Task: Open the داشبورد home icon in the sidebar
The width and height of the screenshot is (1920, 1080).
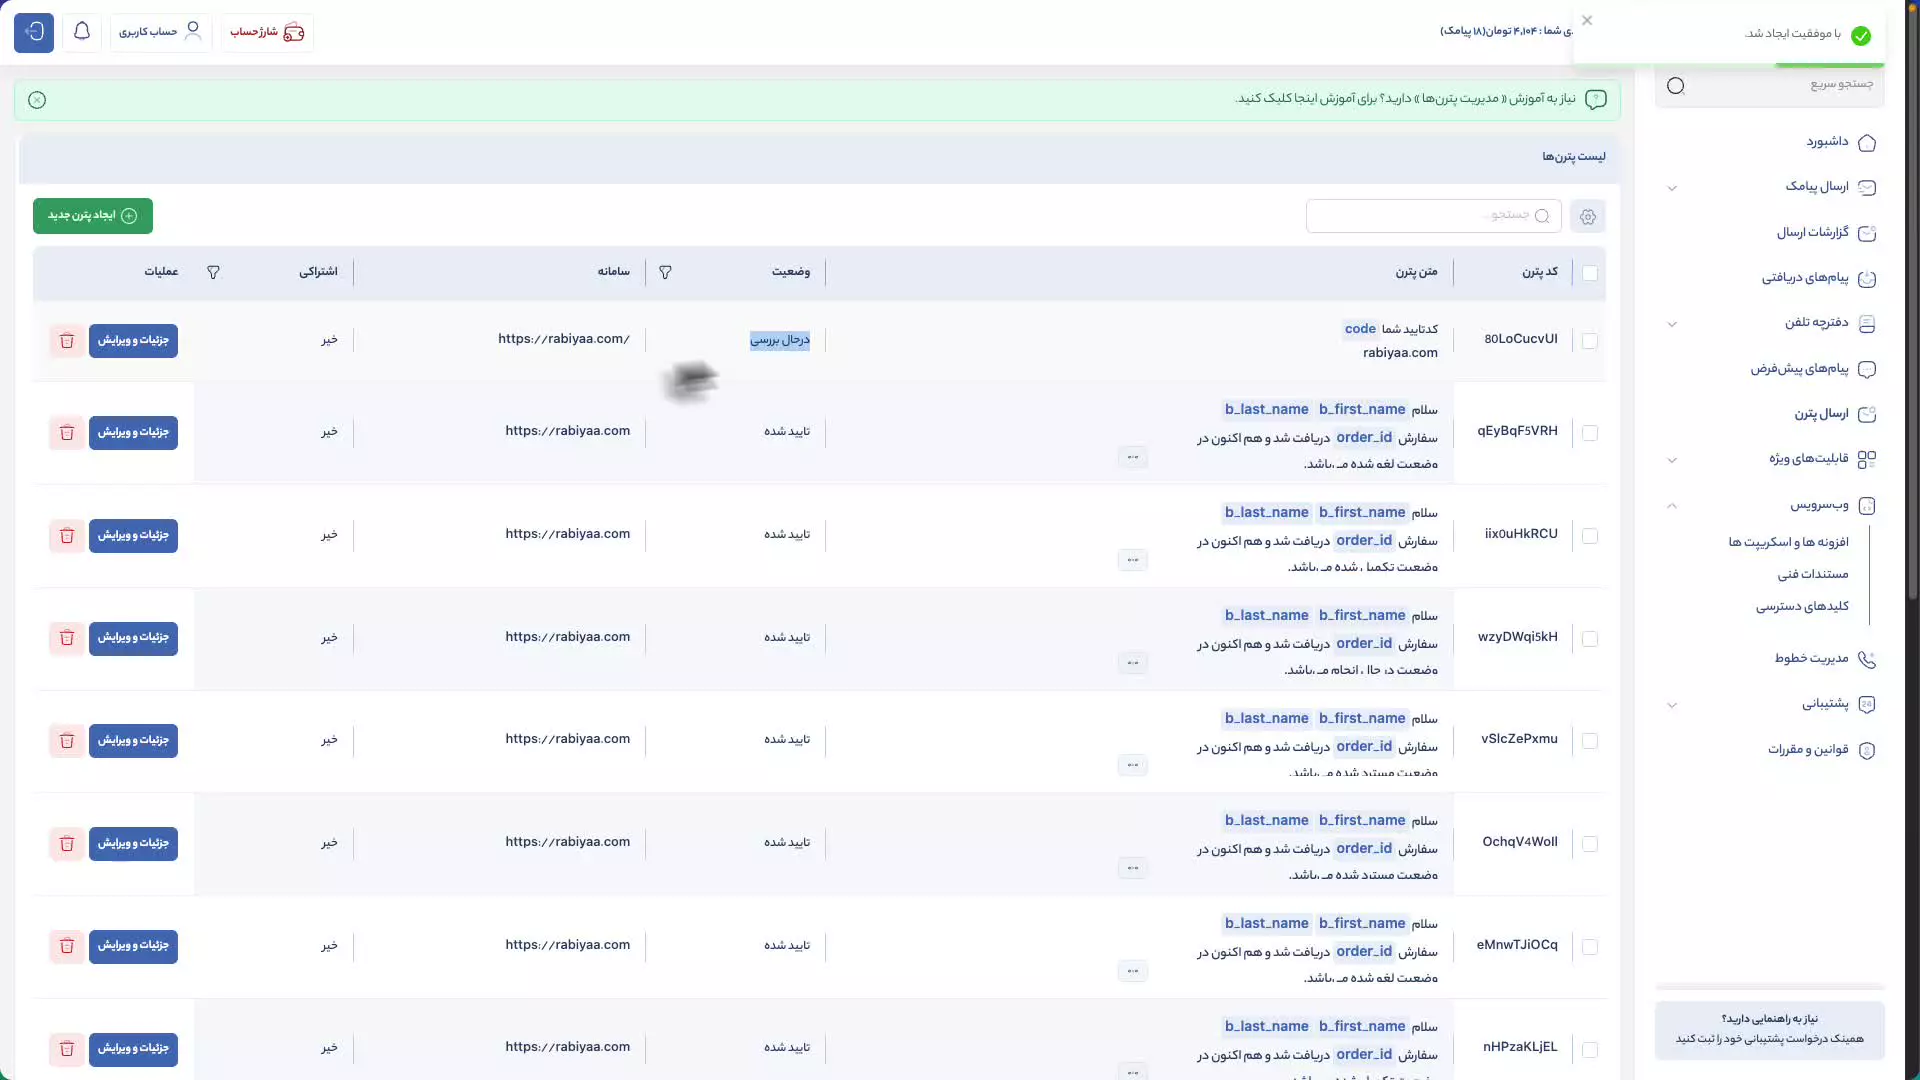Action: click(x=1868, y=142)
